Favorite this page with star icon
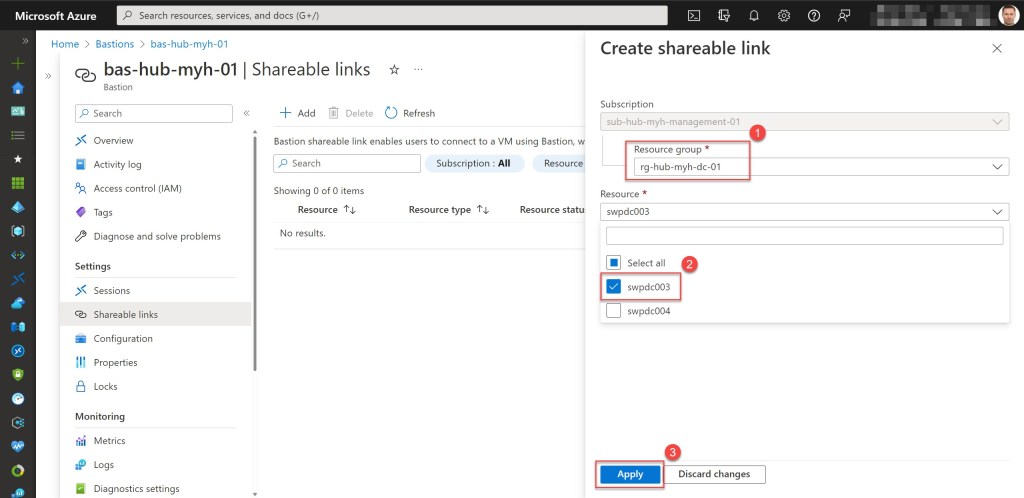Screen dimensions: 1024x498 pyautogui.click(x=394, y=70)
